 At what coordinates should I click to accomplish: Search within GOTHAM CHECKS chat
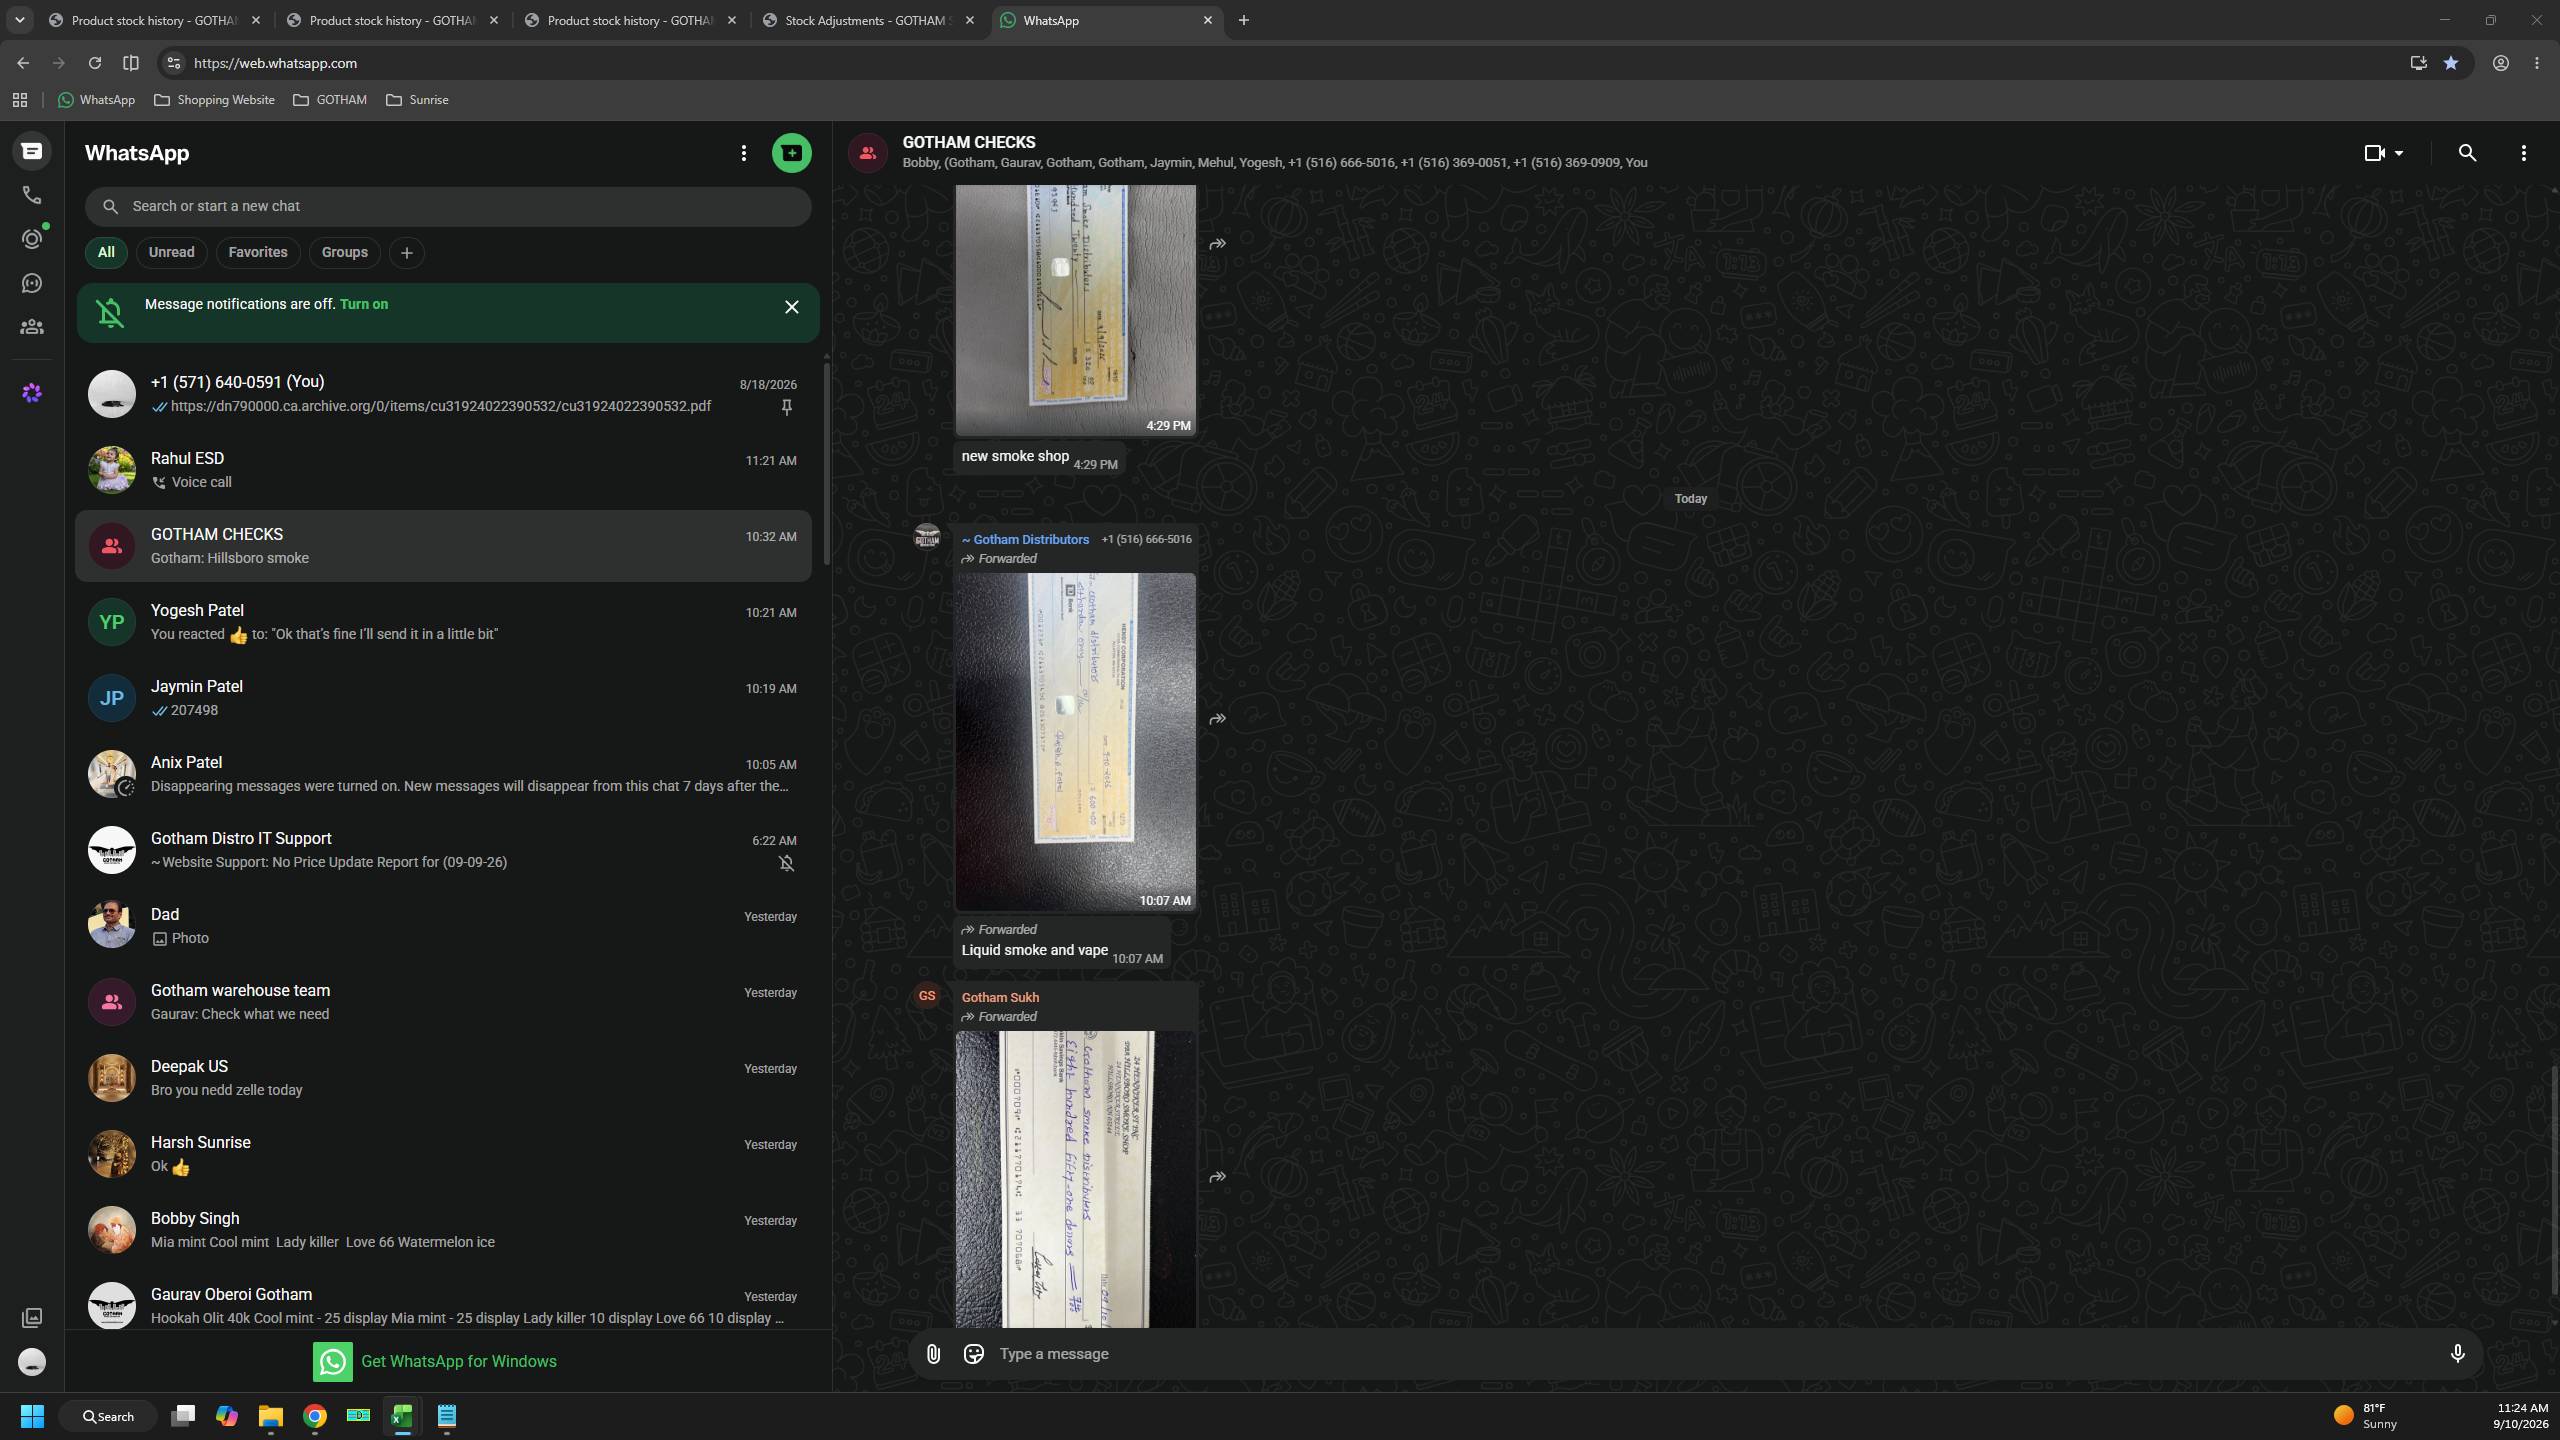2467,153
